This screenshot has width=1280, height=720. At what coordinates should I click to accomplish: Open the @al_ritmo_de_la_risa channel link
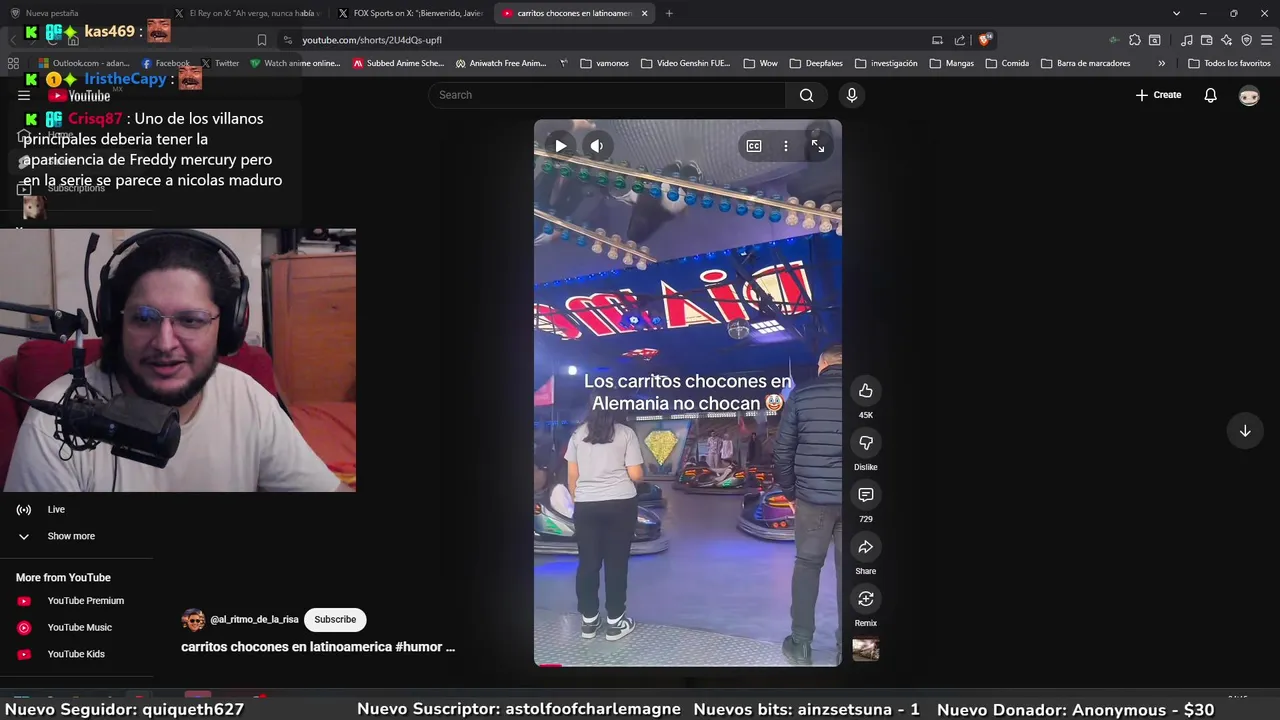tap(254, 620)
